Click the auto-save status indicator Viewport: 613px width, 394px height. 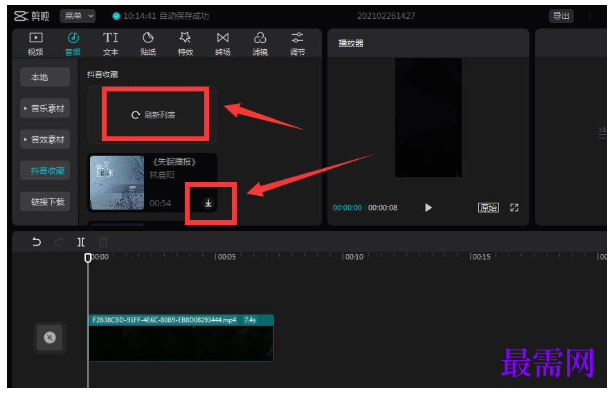(161, 16)
